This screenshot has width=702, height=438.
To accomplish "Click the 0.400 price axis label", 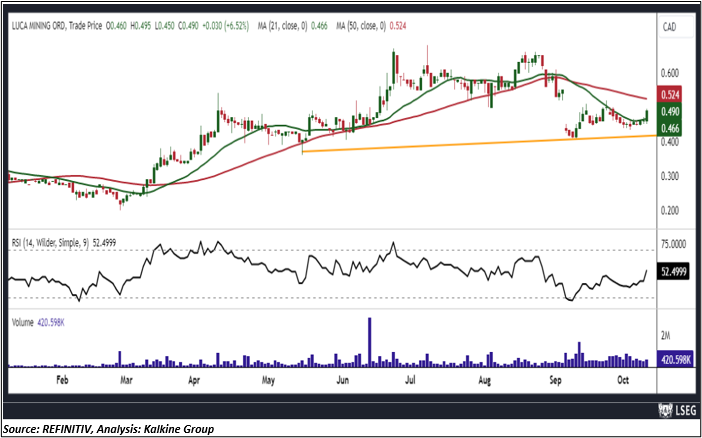I will coord(670,142).
